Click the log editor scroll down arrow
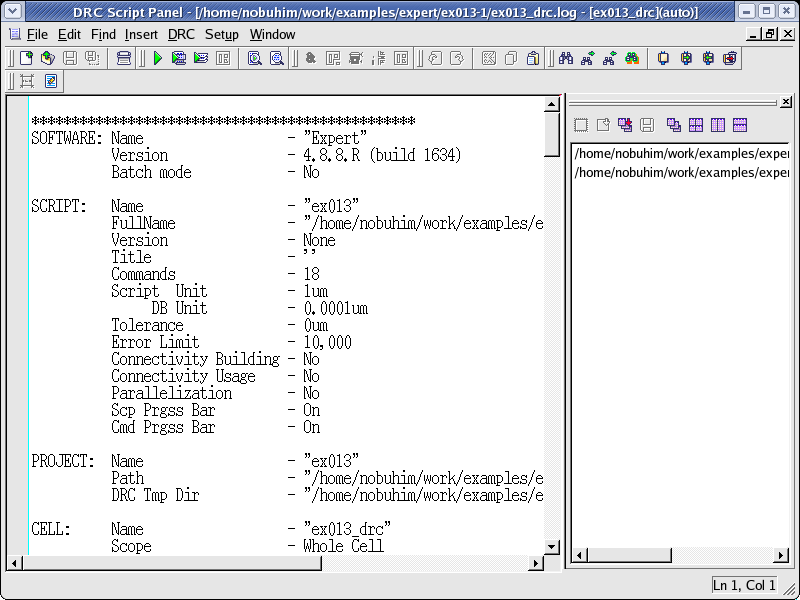The width and height of the screenshot is (800, 600). click(x=552, y=547)
